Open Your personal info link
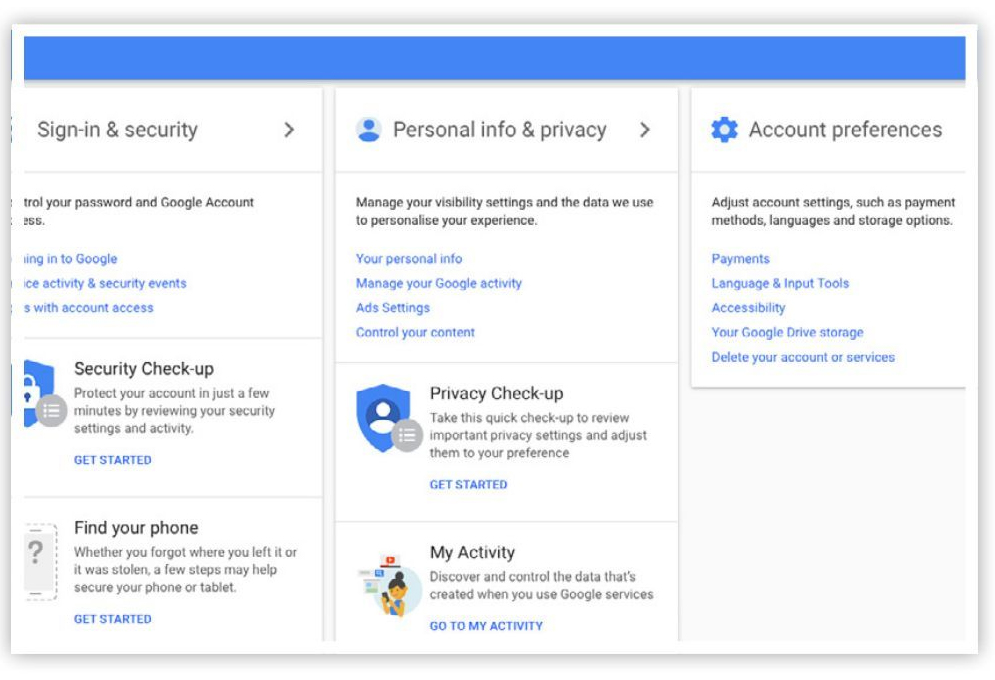Viewport: 995px width, 680px height. [x=409, y=259]
